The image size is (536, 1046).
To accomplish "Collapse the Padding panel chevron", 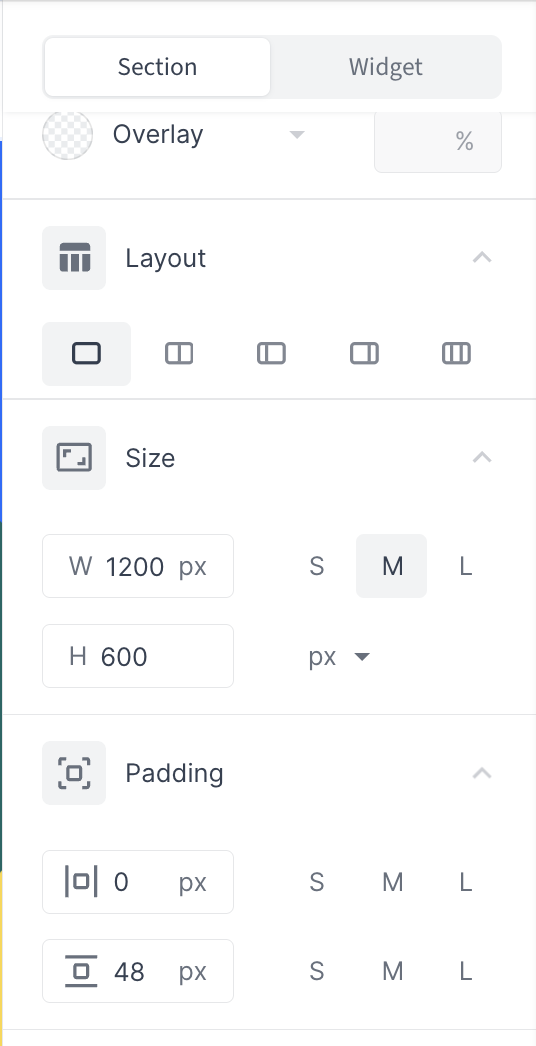I will [x=482, y=773].
